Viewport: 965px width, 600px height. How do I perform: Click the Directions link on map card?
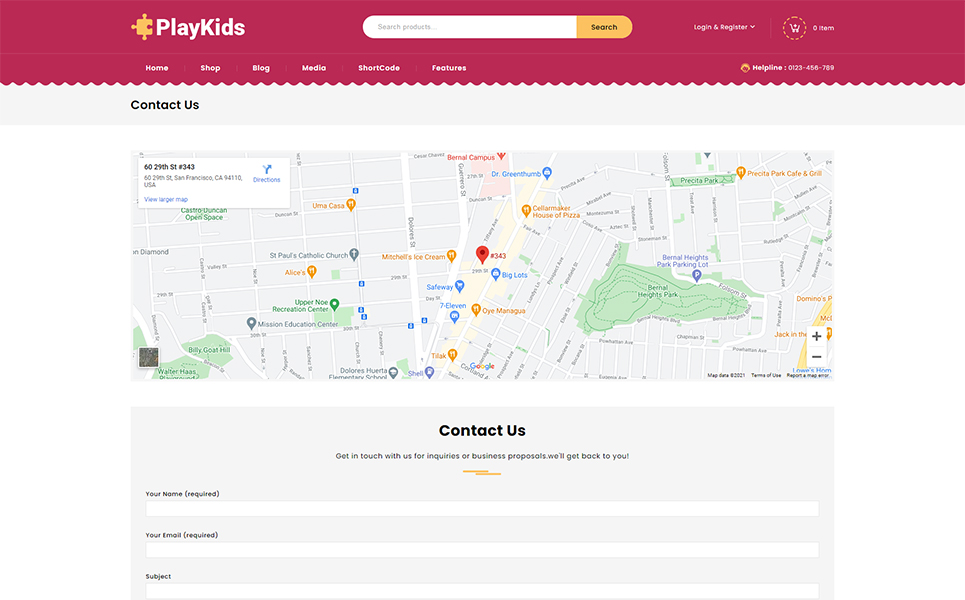(x=266, y=180)
